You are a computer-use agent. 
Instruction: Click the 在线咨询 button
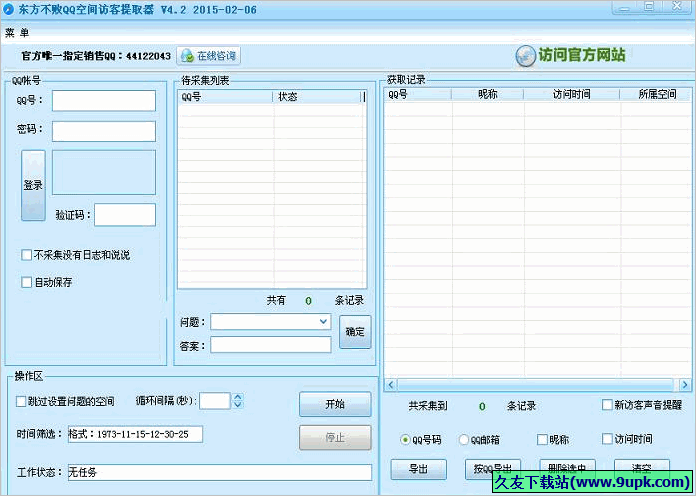pos(209,56)
